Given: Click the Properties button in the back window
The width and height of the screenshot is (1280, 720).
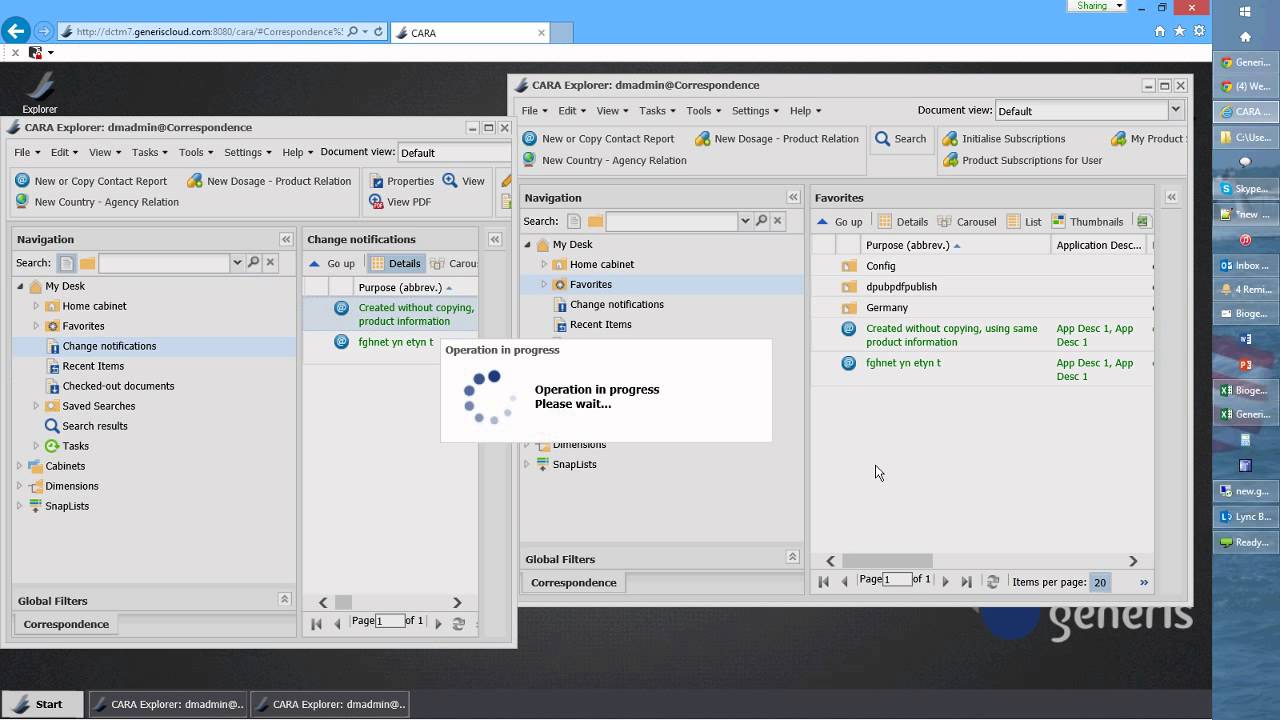Looking at the screenshot, I should (x=401, y=181).
